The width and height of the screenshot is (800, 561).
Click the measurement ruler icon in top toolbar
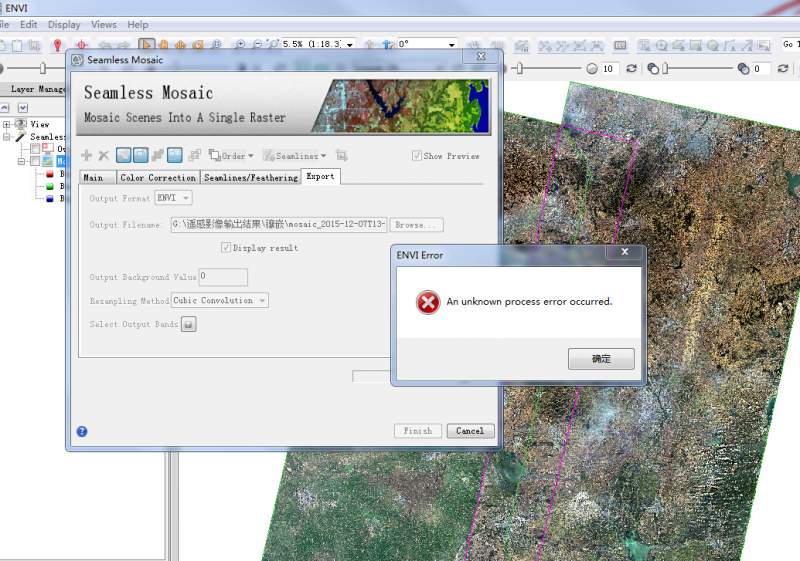(620, 45)
